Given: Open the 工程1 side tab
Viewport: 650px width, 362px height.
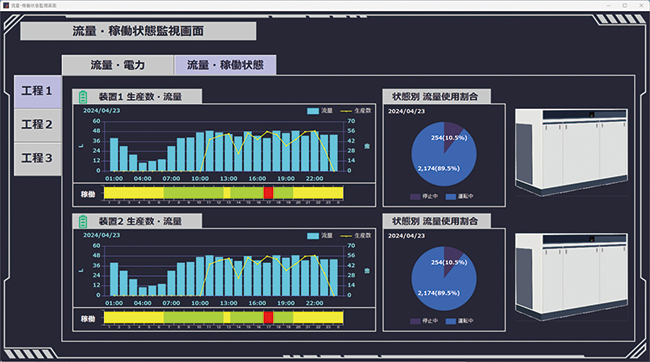Looking at the screenshot, I should tap(37, 92).
